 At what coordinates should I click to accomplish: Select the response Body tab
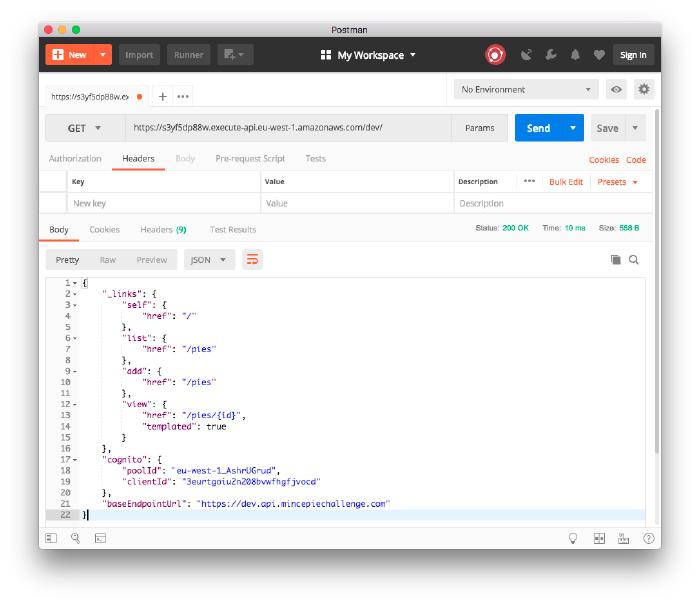[x=59, y=229]
